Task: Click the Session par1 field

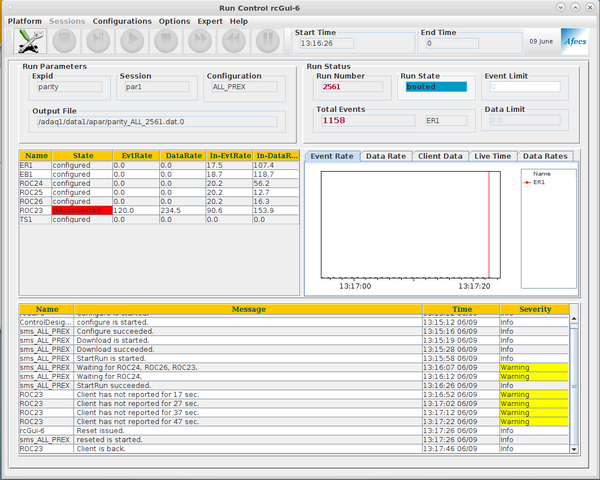Action: (x=157, y=87)
